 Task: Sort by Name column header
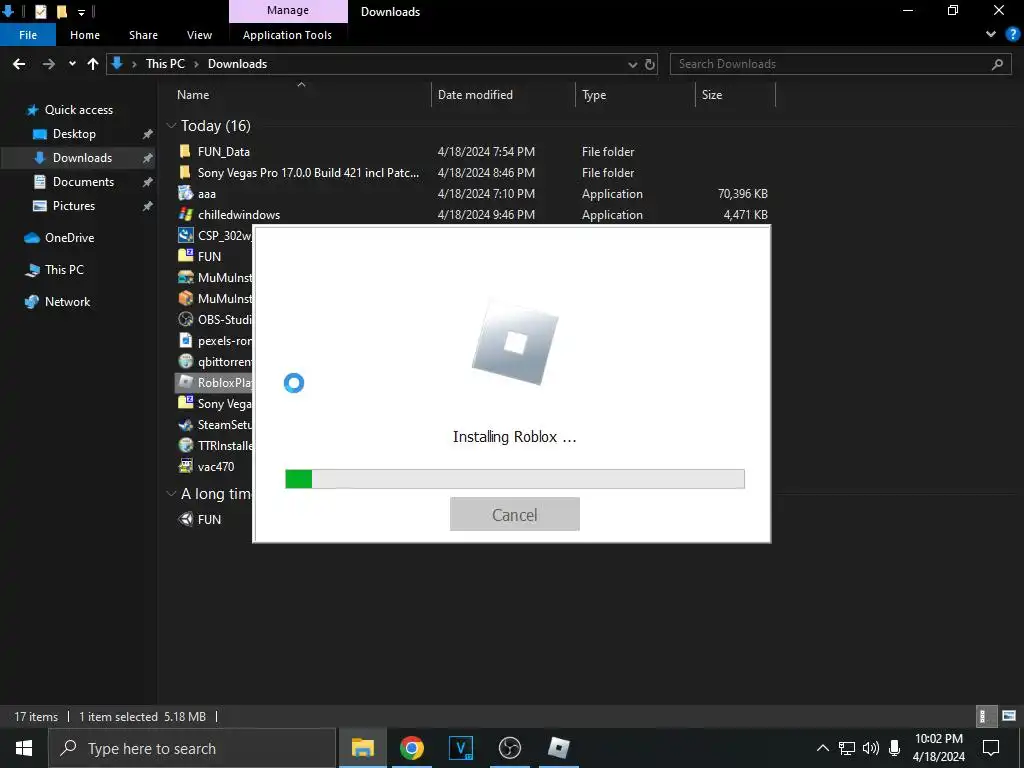[193, 95]
